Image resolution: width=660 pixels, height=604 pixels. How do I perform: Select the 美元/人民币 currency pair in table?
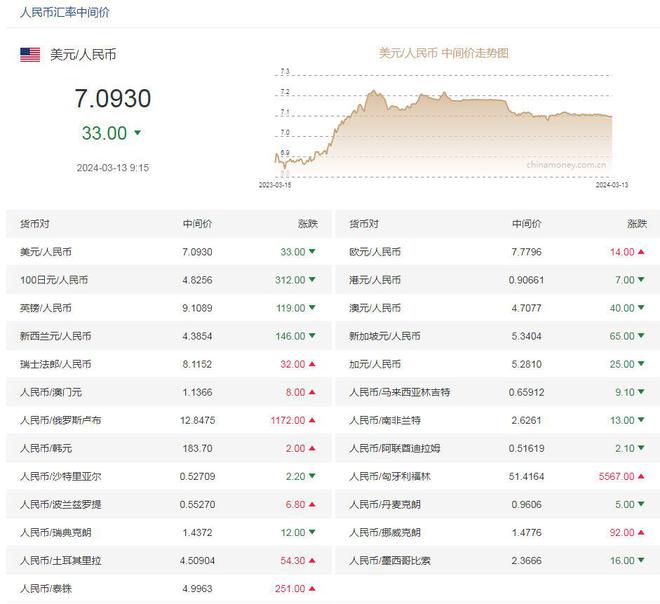(x=46, y=252)
